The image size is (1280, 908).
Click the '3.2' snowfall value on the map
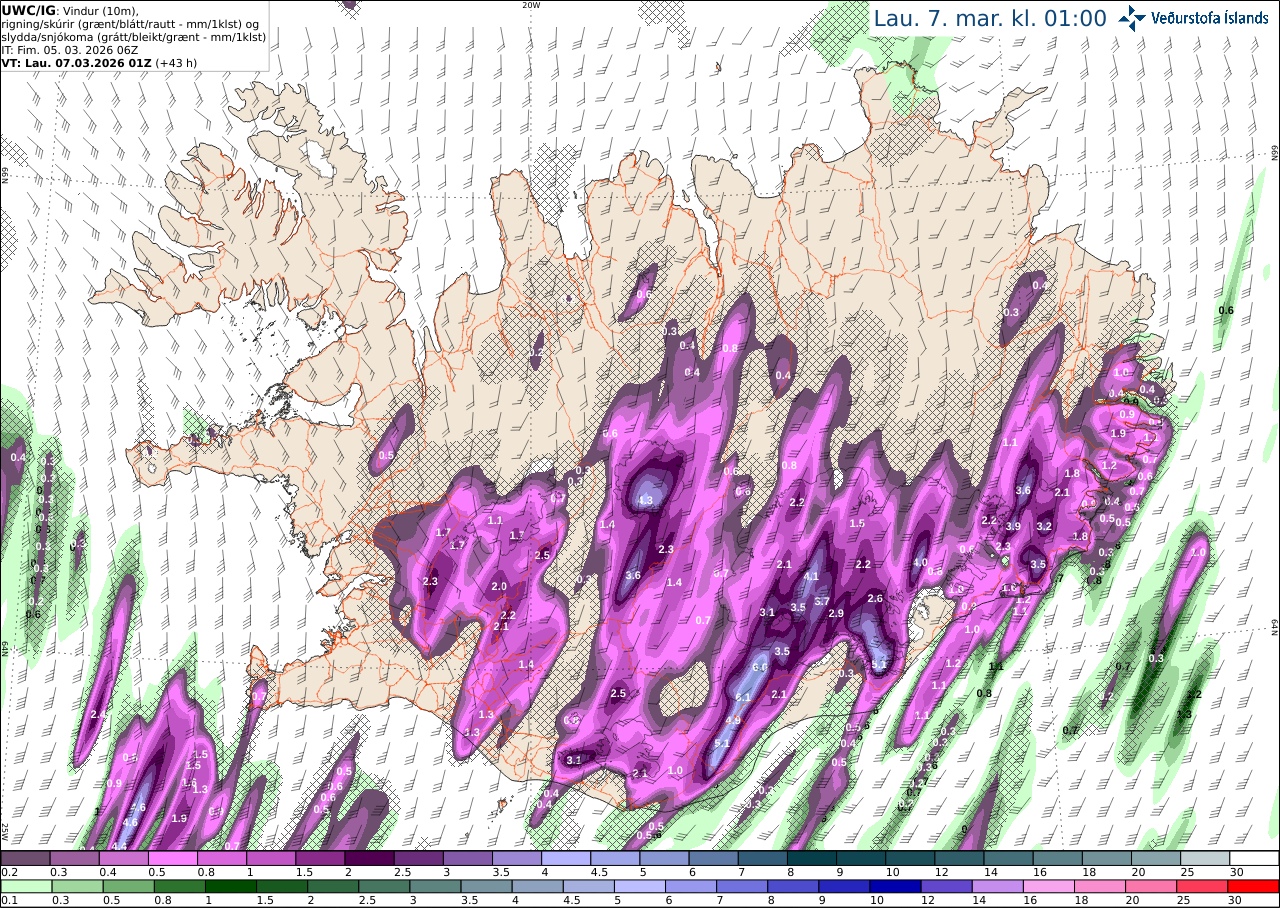pyautogui.click(x=1045, y=526)
